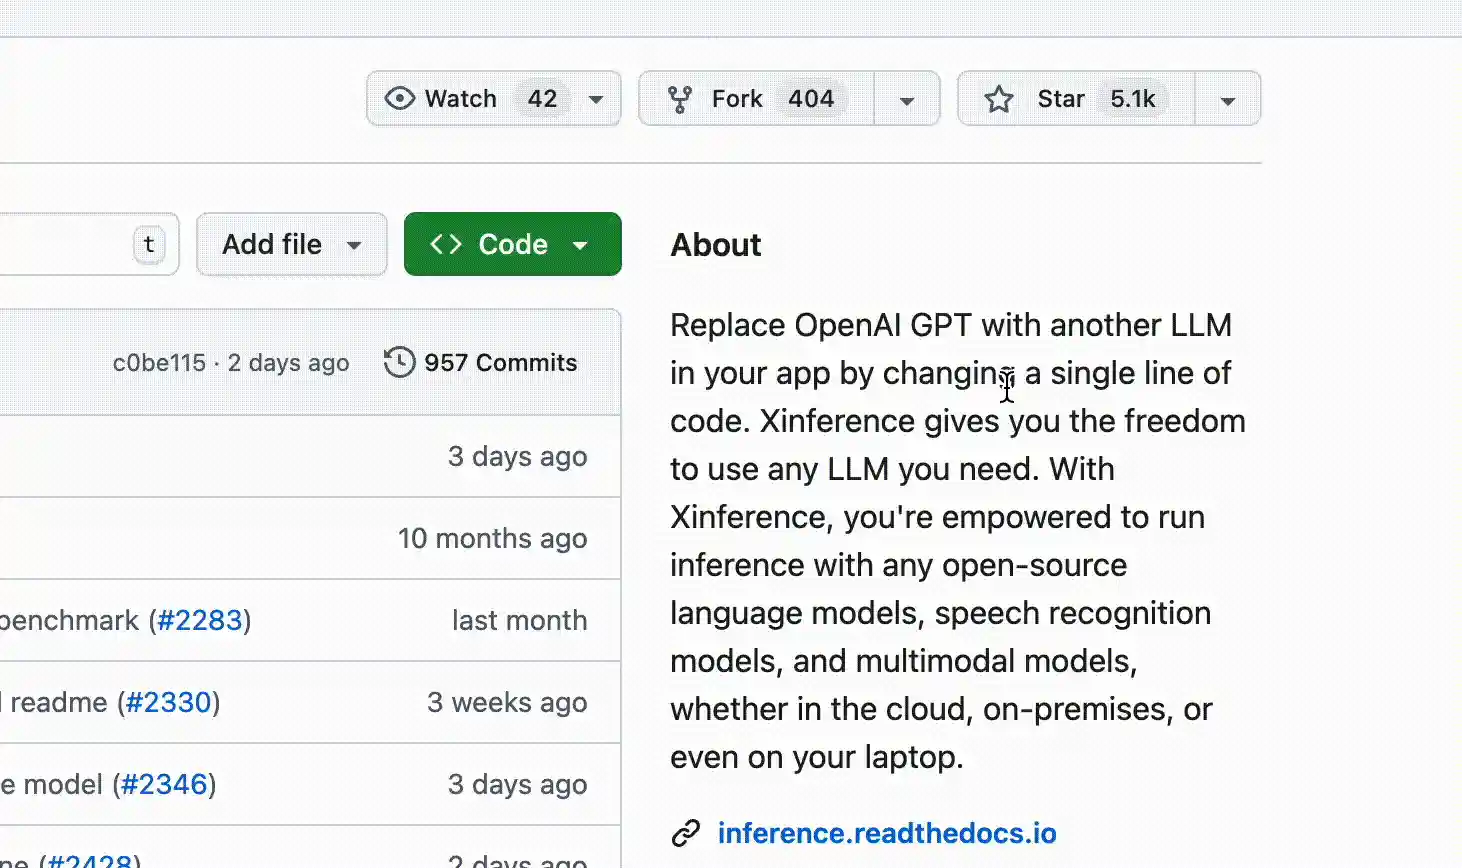
Task: Open the Add file dropdown
Action: pos(291,244)
